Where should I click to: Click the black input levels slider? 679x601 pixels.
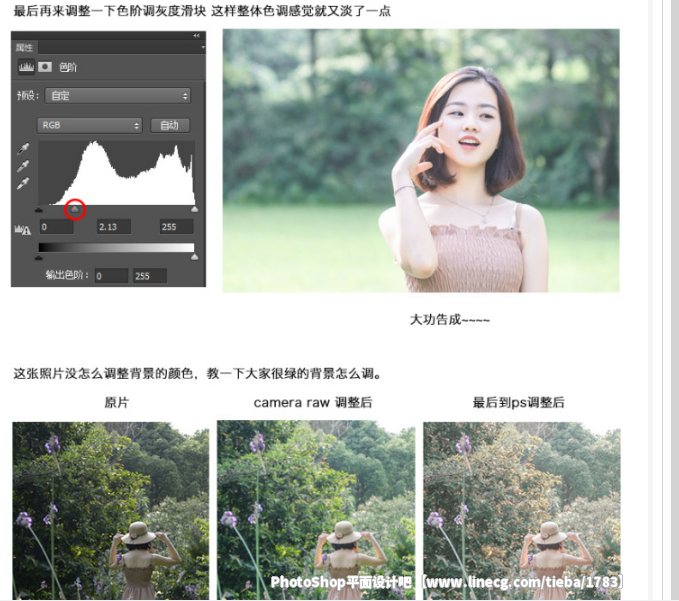(39, 210)
